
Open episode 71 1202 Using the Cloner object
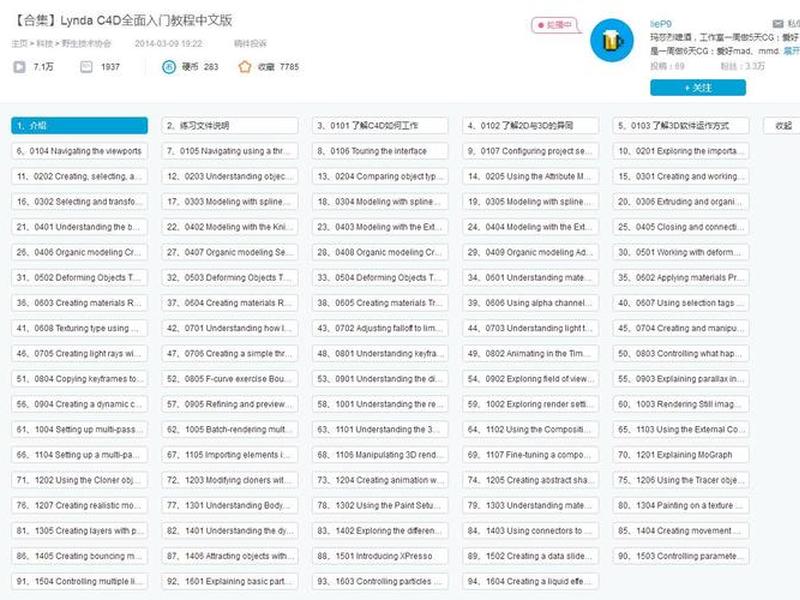pyautogui.click(x=80, y=480)
